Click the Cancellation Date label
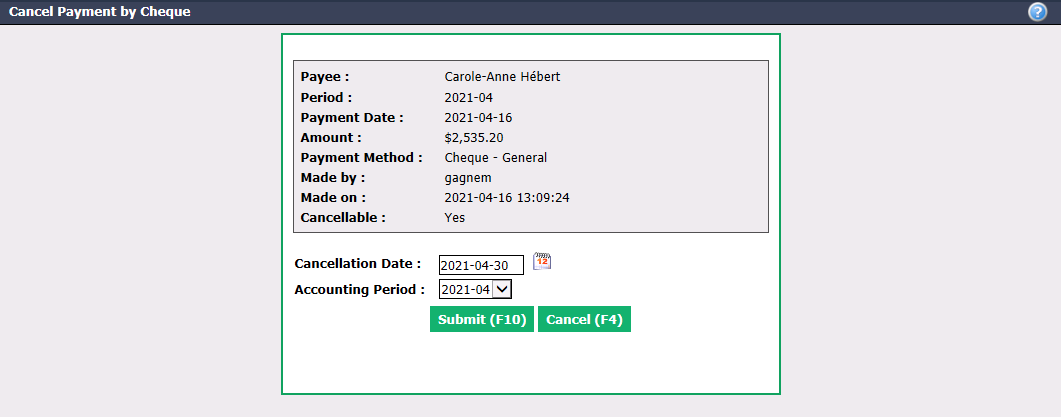The height and width of the screenshot is (417, 1061). (358, 263)
